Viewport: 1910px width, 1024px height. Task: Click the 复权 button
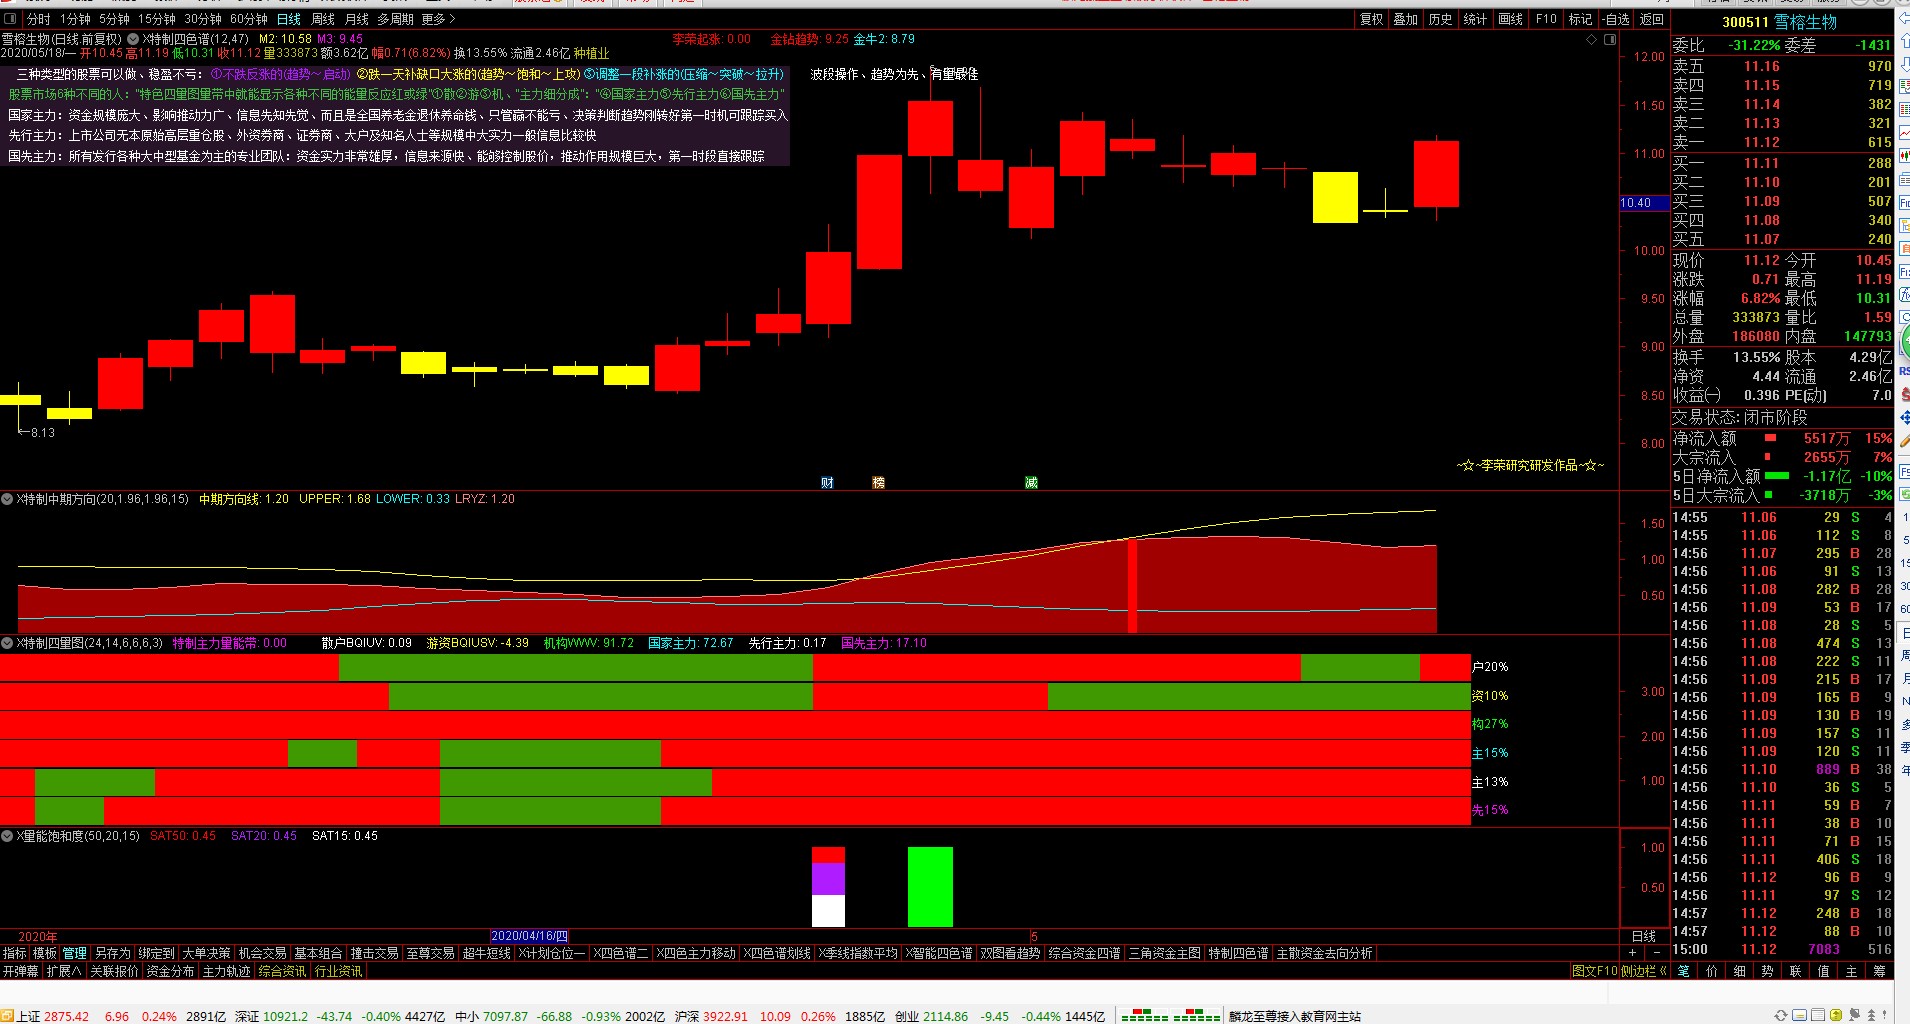coord(1371,19)
